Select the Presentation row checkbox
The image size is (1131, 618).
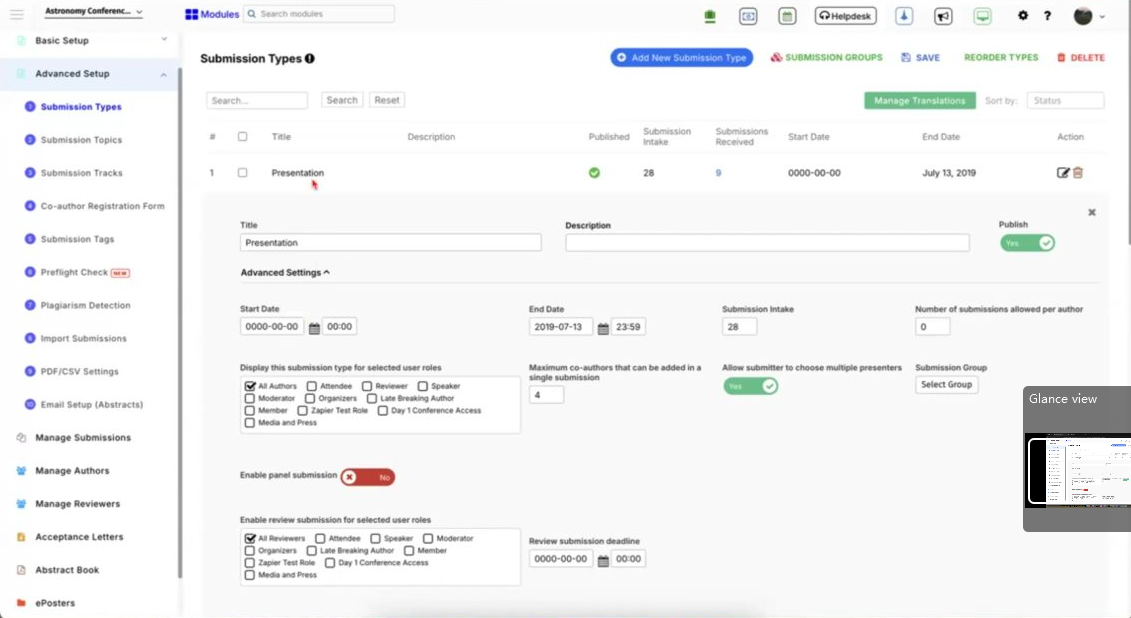[x=242, y=172]
